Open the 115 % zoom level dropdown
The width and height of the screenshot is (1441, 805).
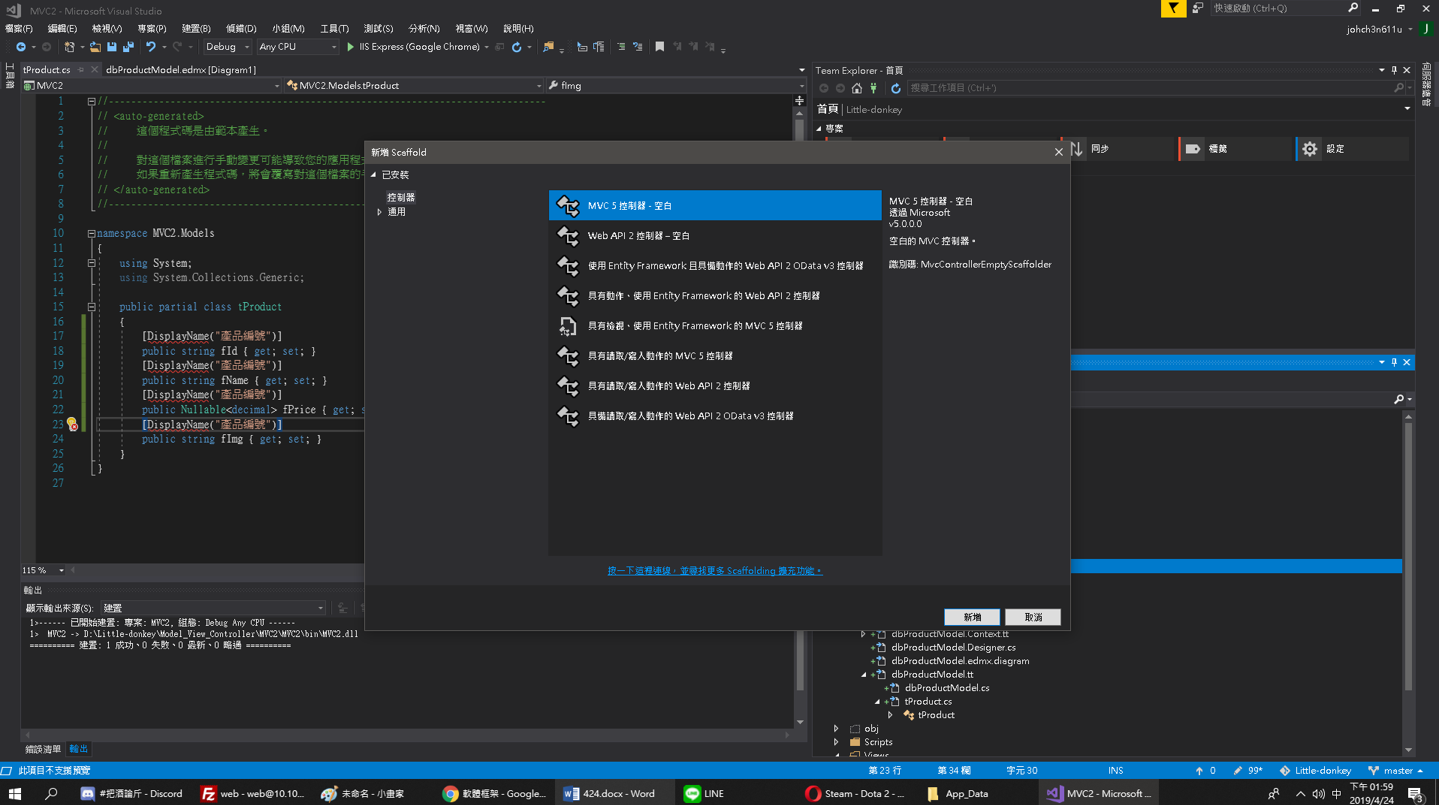(x=43, y=571)
